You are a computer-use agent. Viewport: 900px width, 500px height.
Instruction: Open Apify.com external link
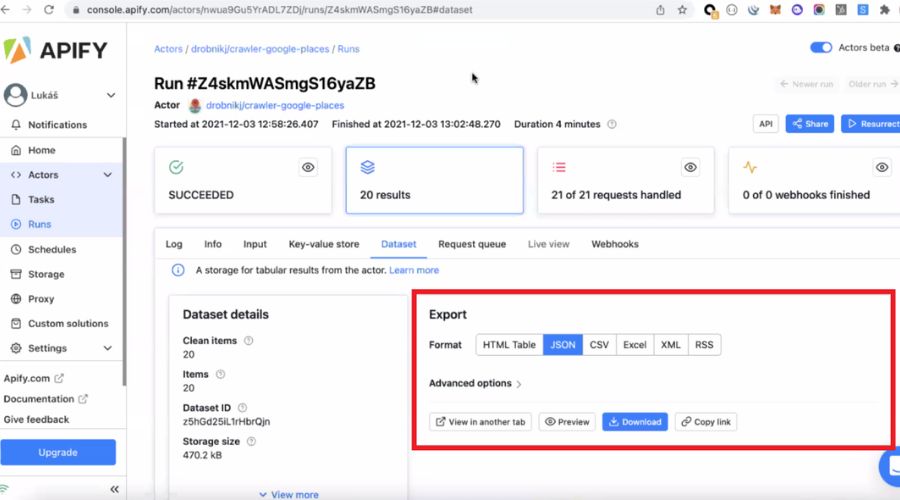[33, 378]
